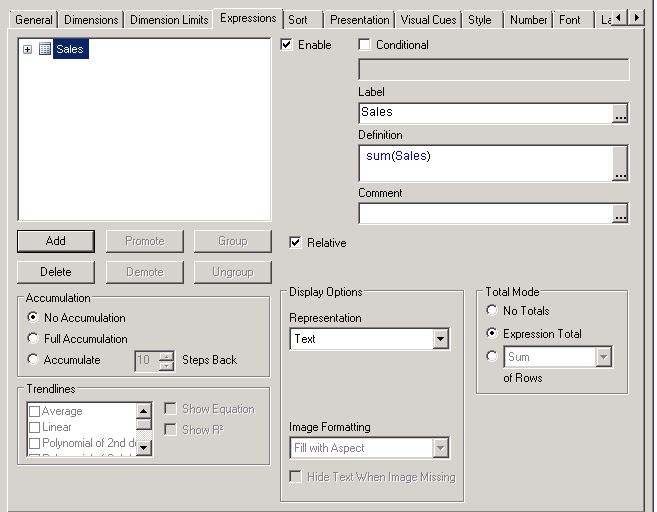Select the Sales expression entry
657x512 pixels.
point(70,49)
